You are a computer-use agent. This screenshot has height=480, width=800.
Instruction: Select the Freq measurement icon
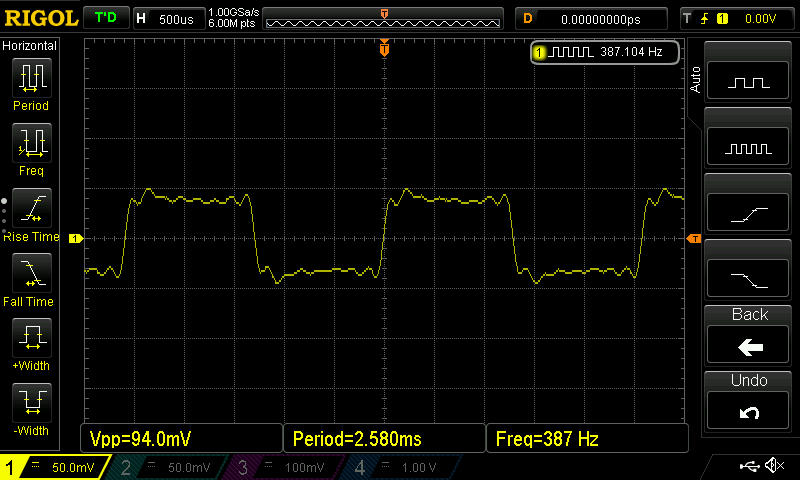[32, 143]
